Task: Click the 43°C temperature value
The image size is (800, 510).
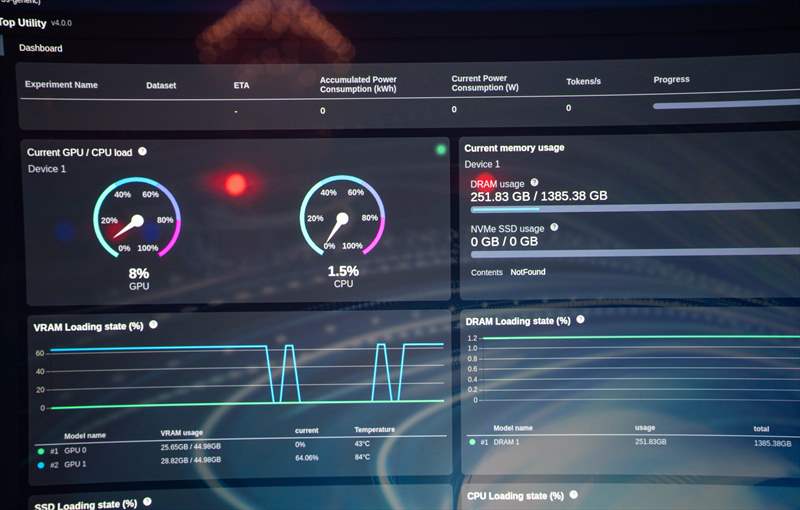Action: [362, 444]
